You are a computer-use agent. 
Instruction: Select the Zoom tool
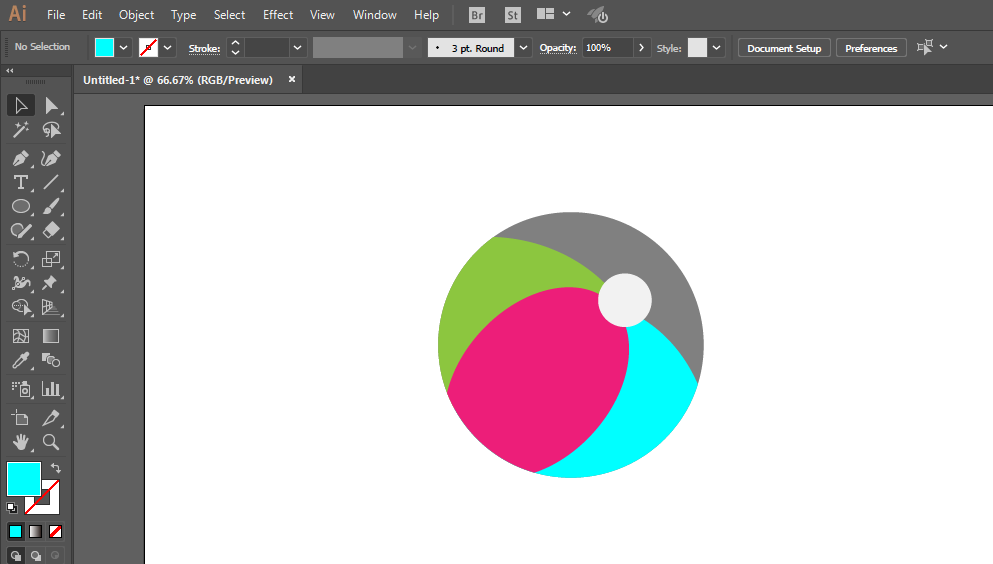pyautogui.click(x=51, y=442)
